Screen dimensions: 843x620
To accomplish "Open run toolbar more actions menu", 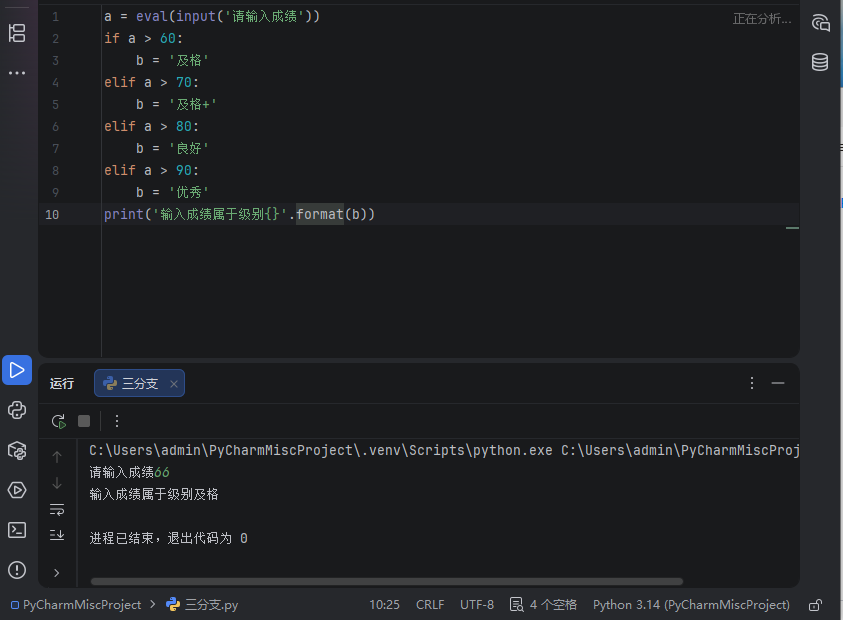I will (117, 421).
